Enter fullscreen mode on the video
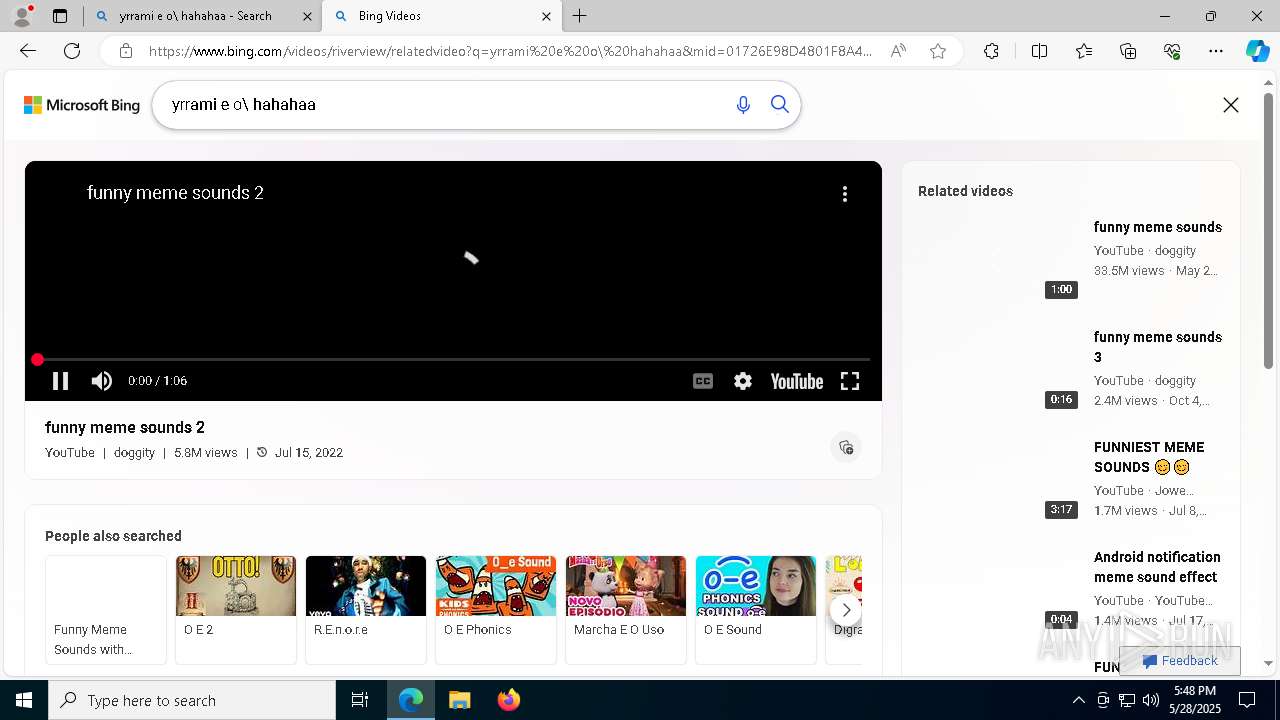The image size is (1280, 720). pyautogui.click(x=850, y=381)
